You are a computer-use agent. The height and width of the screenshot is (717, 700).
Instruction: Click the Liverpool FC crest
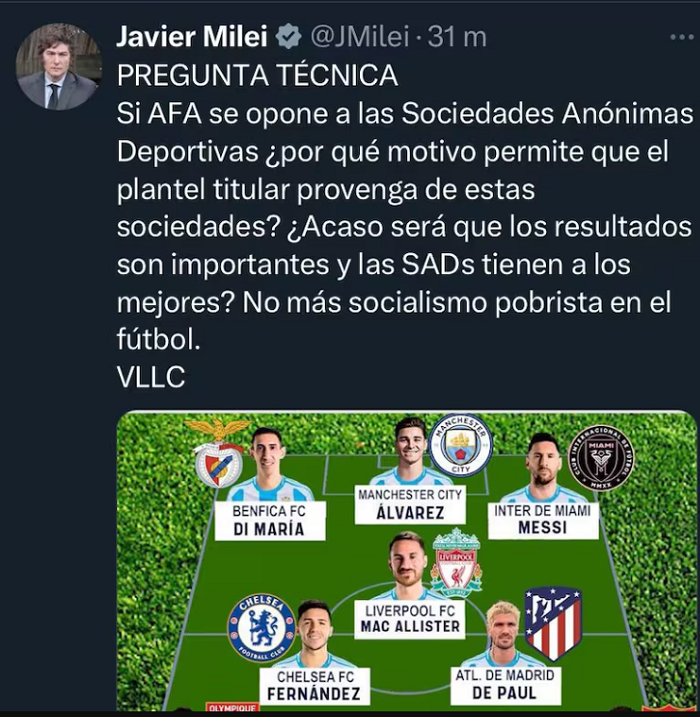(x=457, y=562)
